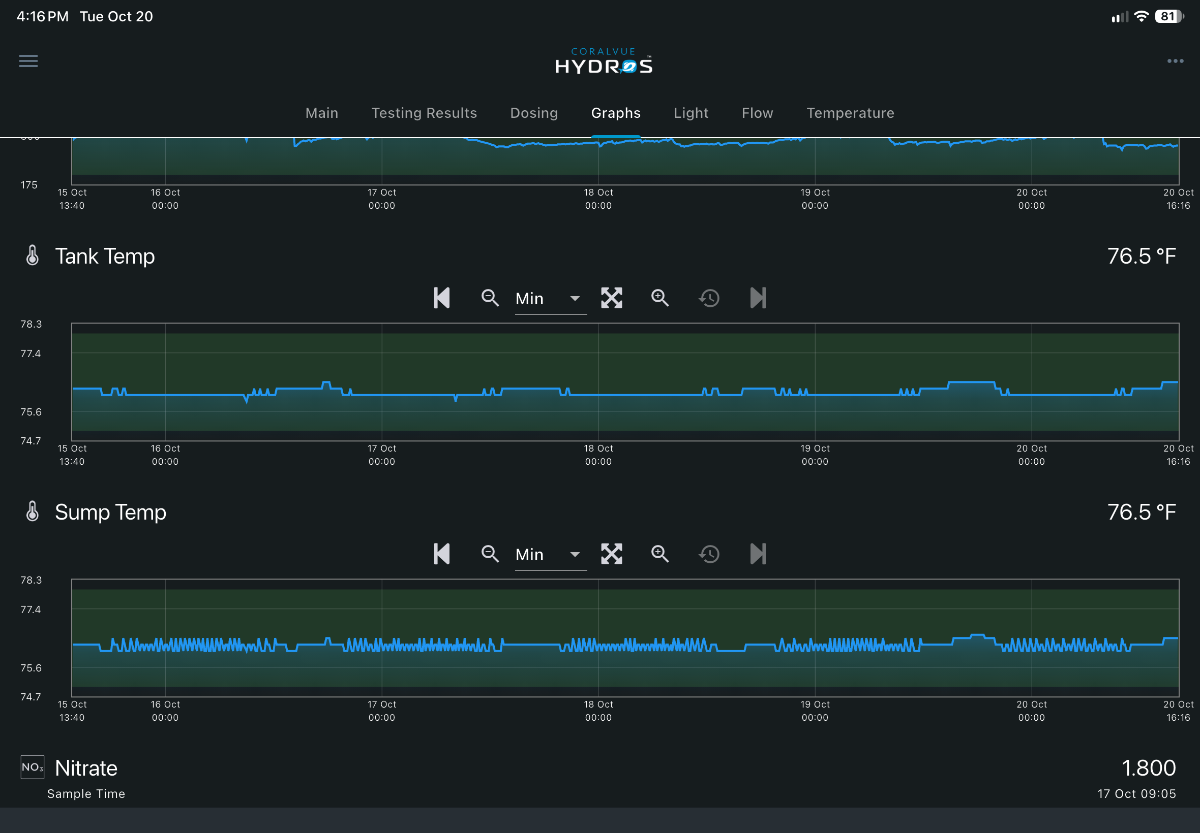Tap the Nitrate heading label
1200x833 pixels.
click(x=86, y=768)
